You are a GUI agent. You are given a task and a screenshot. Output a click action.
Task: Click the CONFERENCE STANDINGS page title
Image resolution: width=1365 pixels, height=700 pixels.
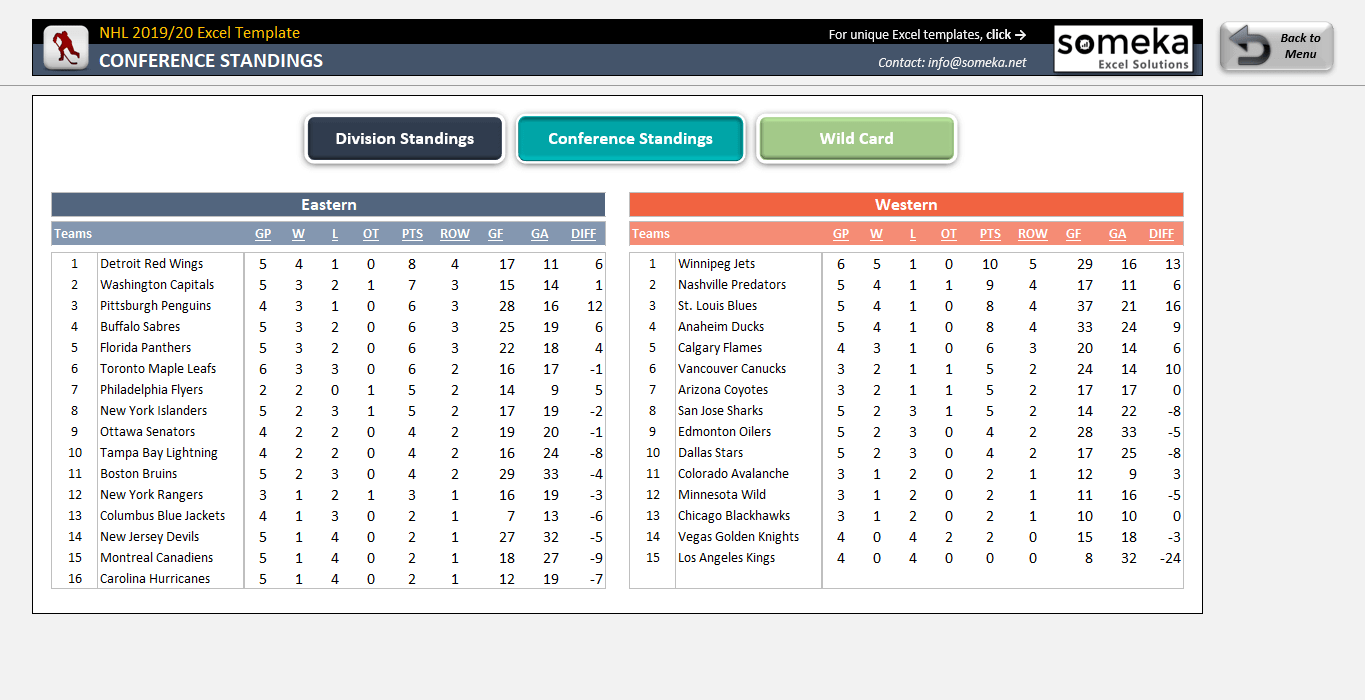(211, 61)
